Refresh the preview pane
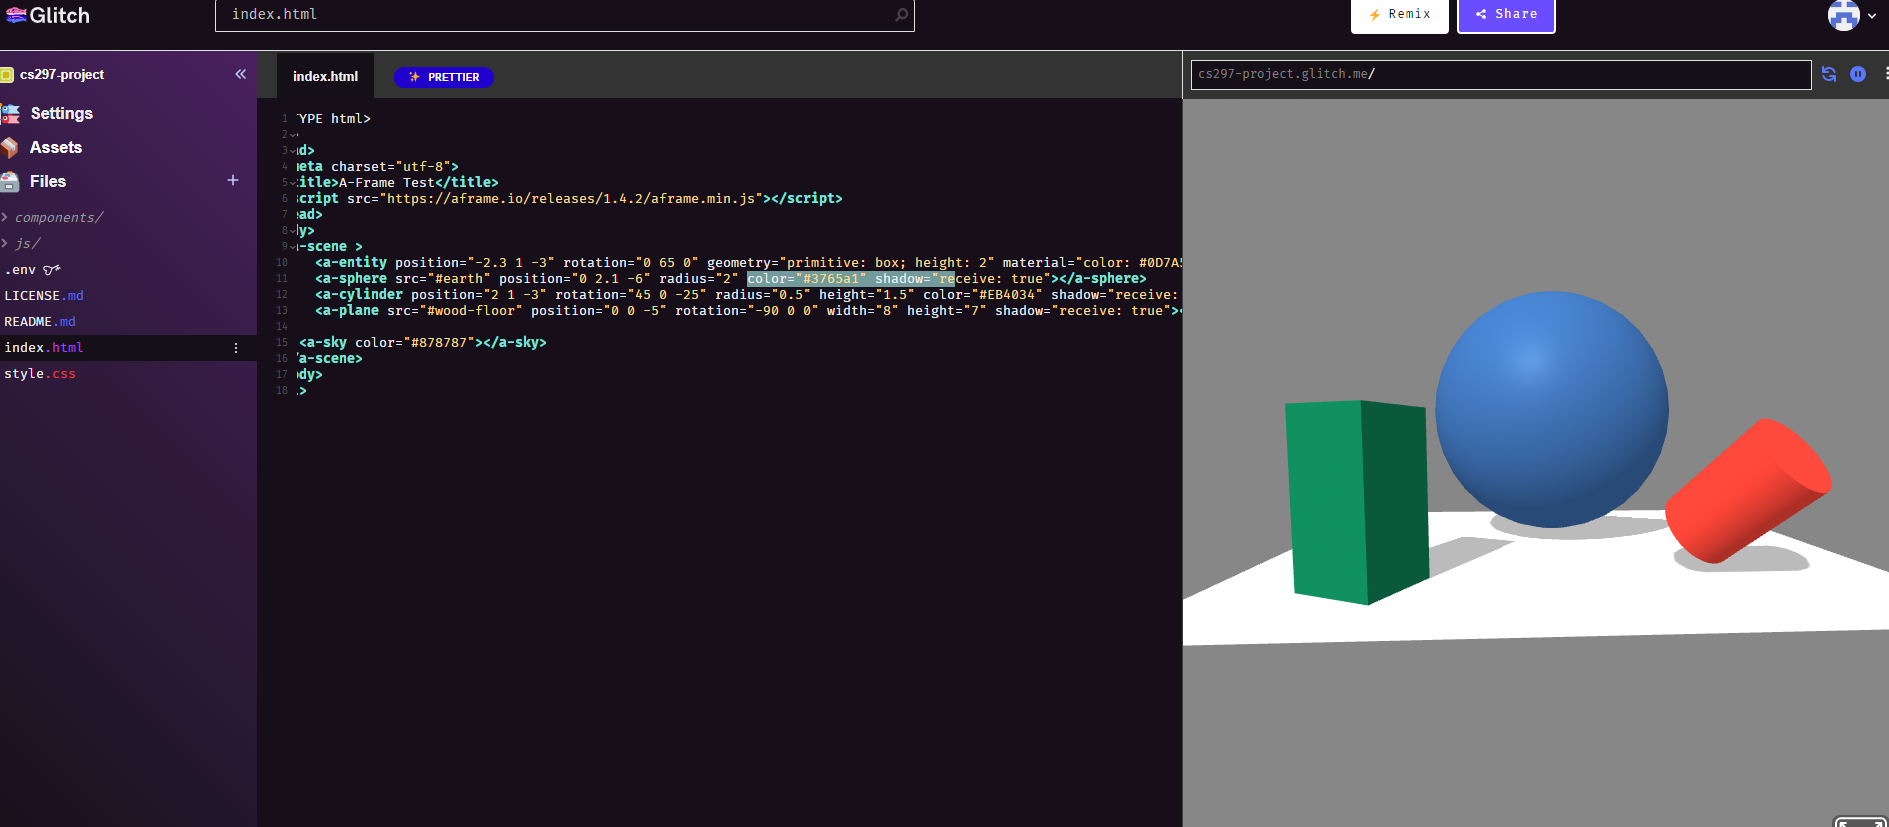 tap(1829, 74)
